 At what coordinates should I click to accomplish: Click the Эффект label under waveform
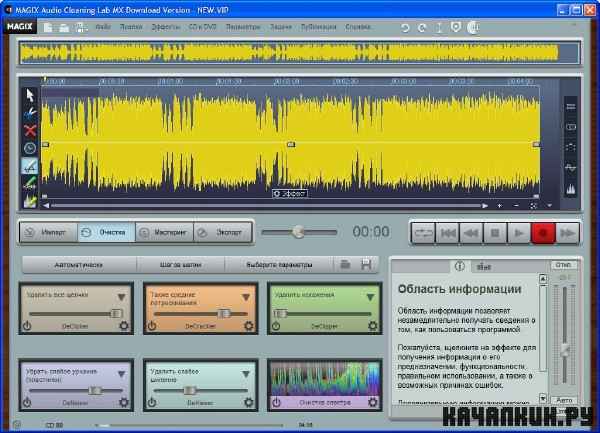tap(290, 194)
